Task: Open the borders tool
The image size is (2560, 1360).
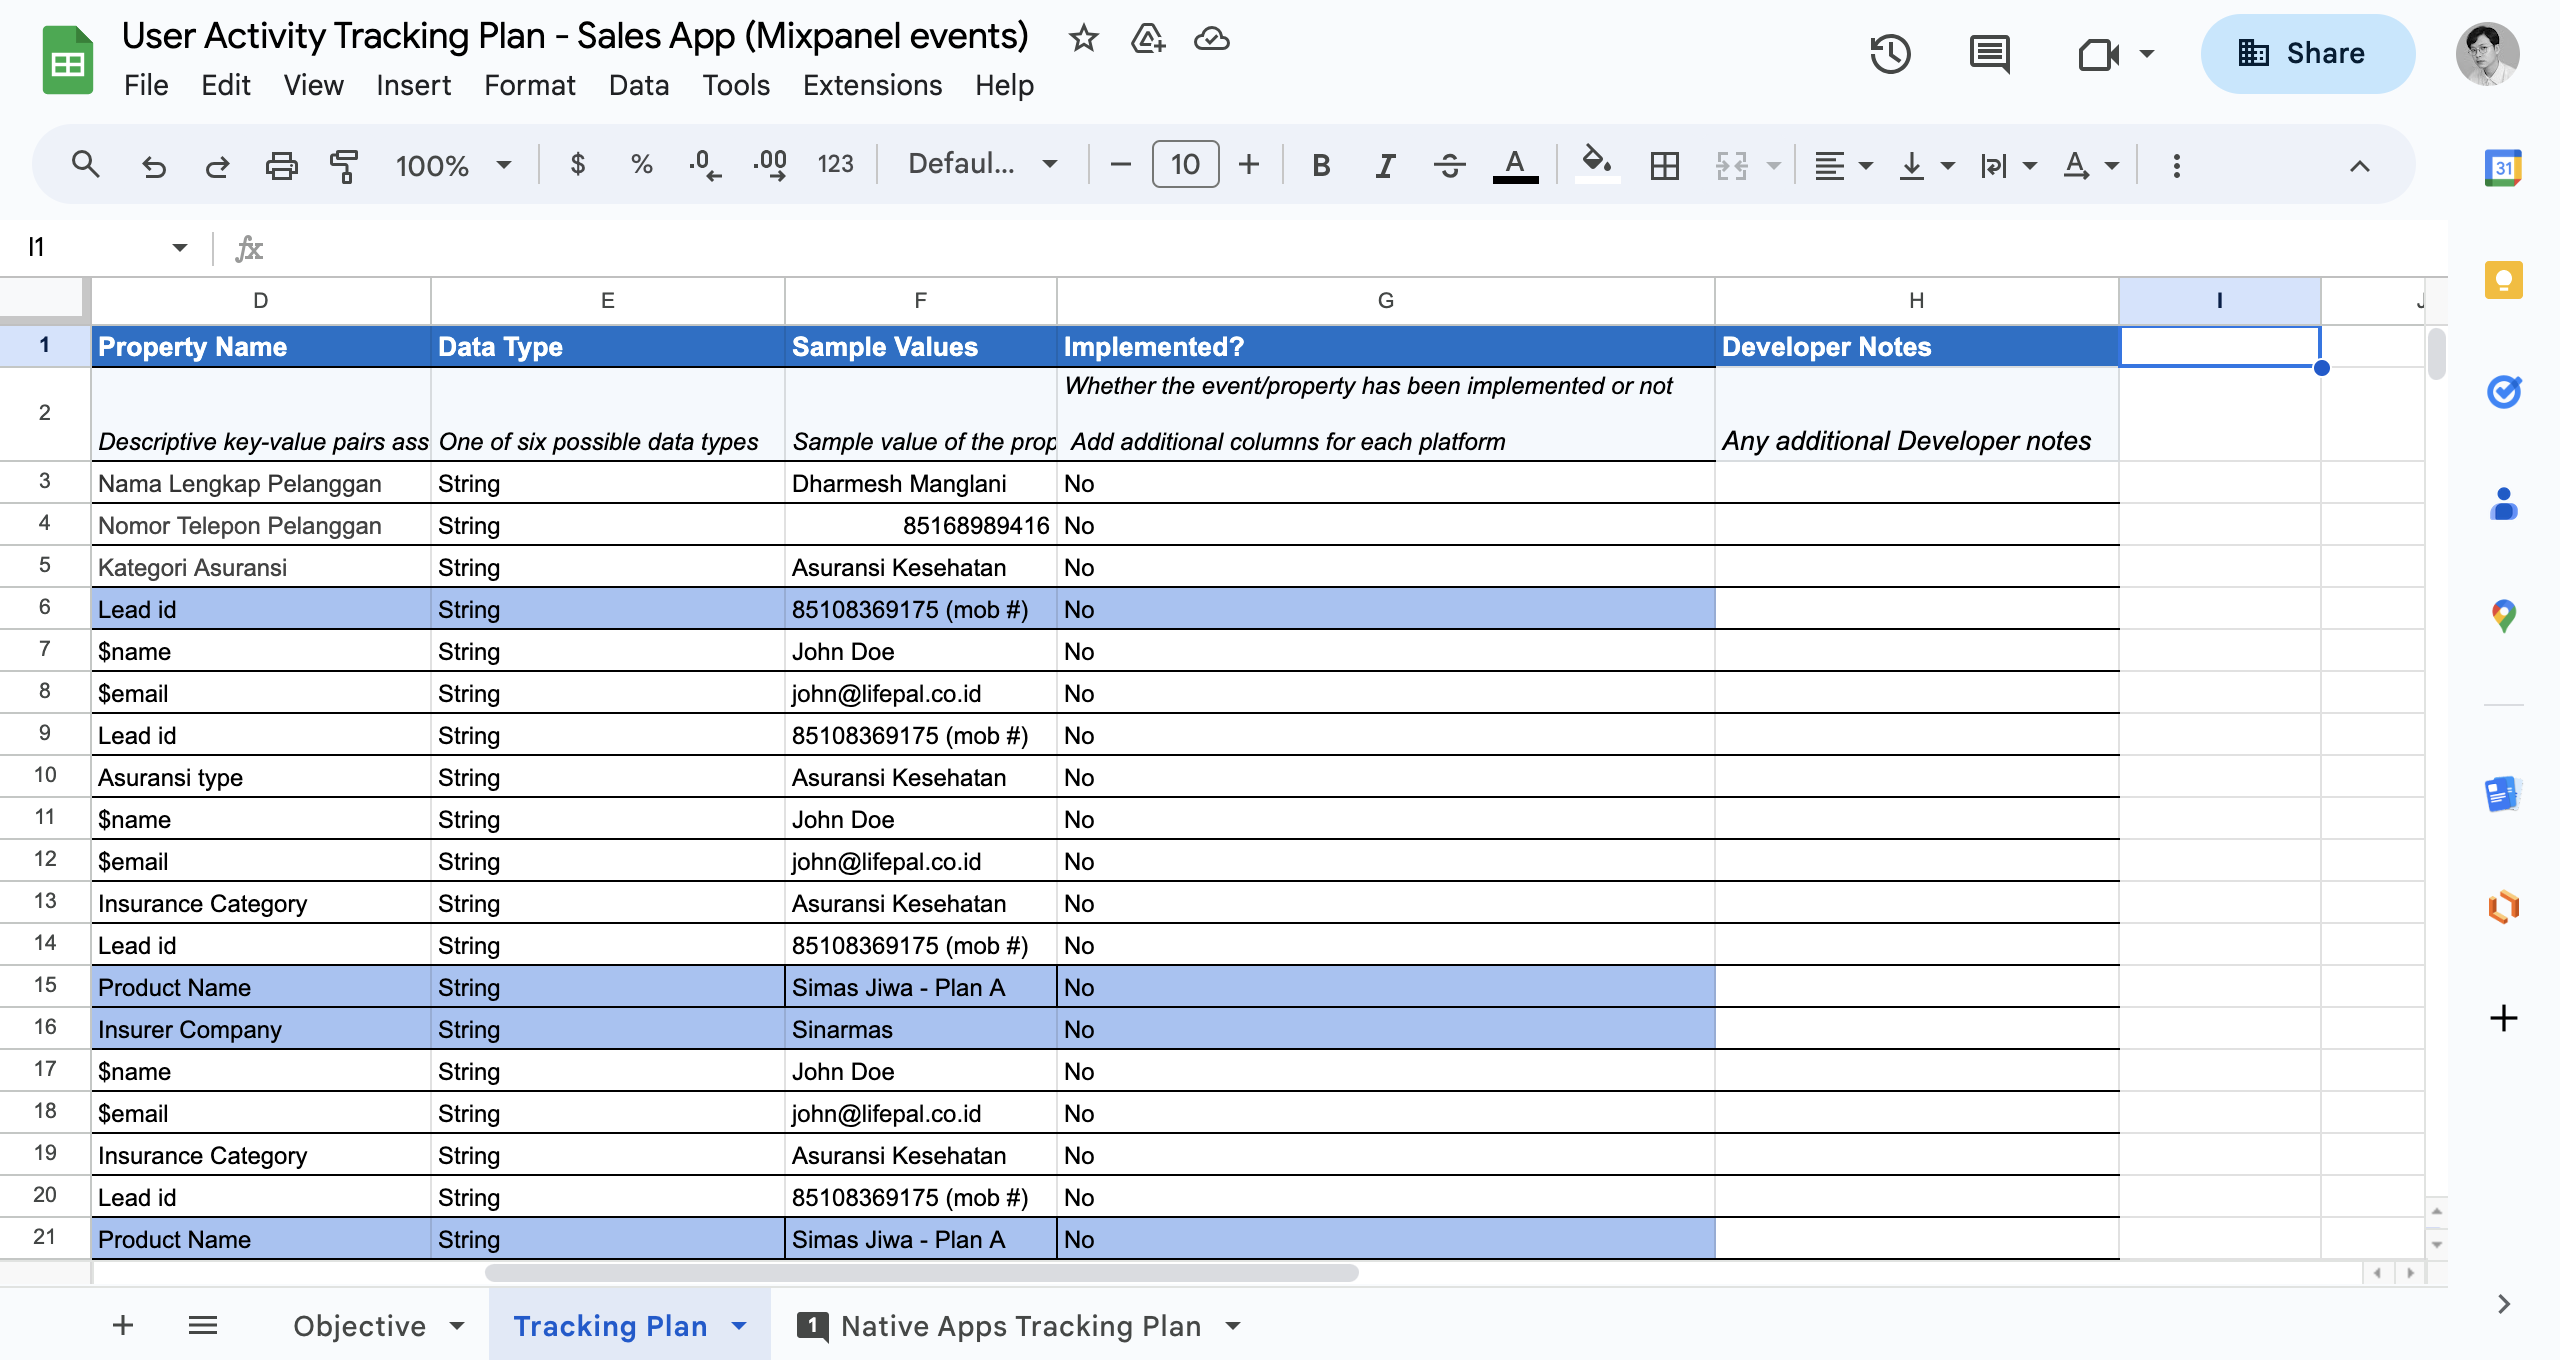Action: 1665,165
